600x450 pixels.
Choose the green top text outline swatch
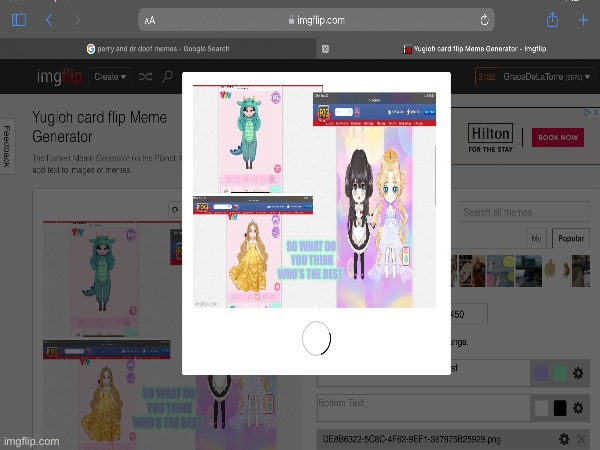[x=560, y=373]
